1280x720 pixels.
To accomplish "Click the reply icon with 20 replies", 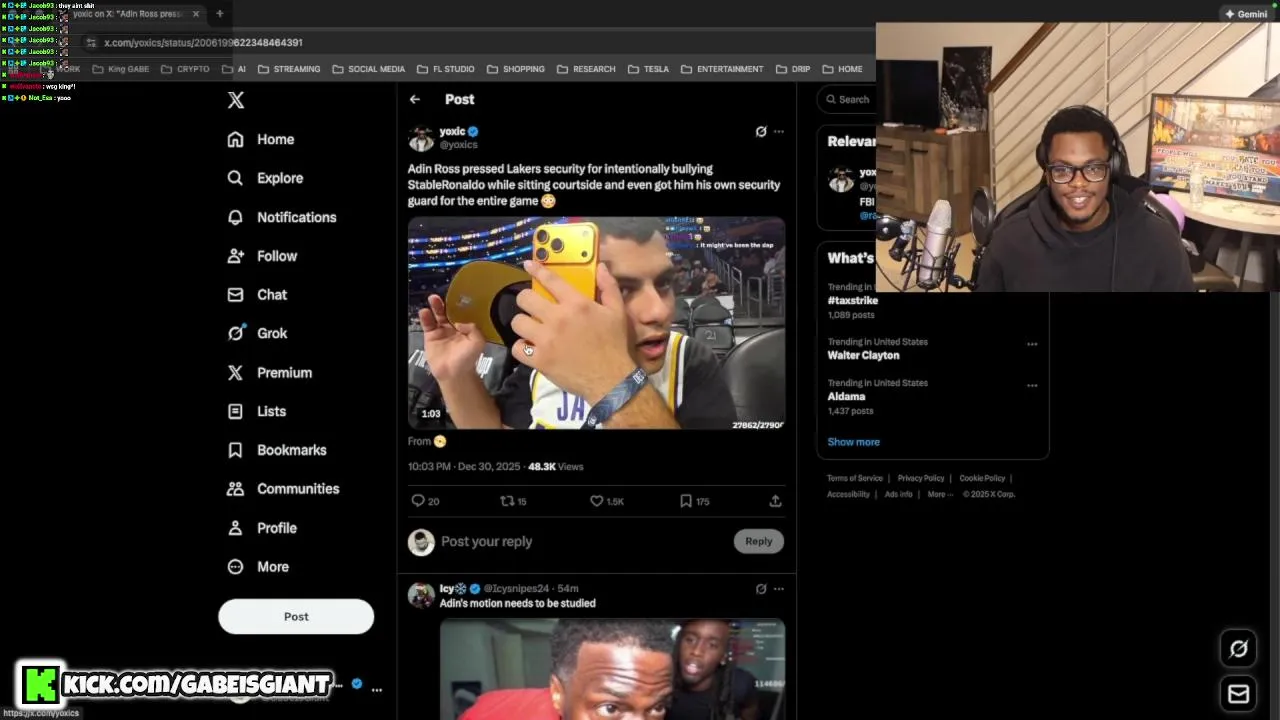I will click(x=425, y=501).
